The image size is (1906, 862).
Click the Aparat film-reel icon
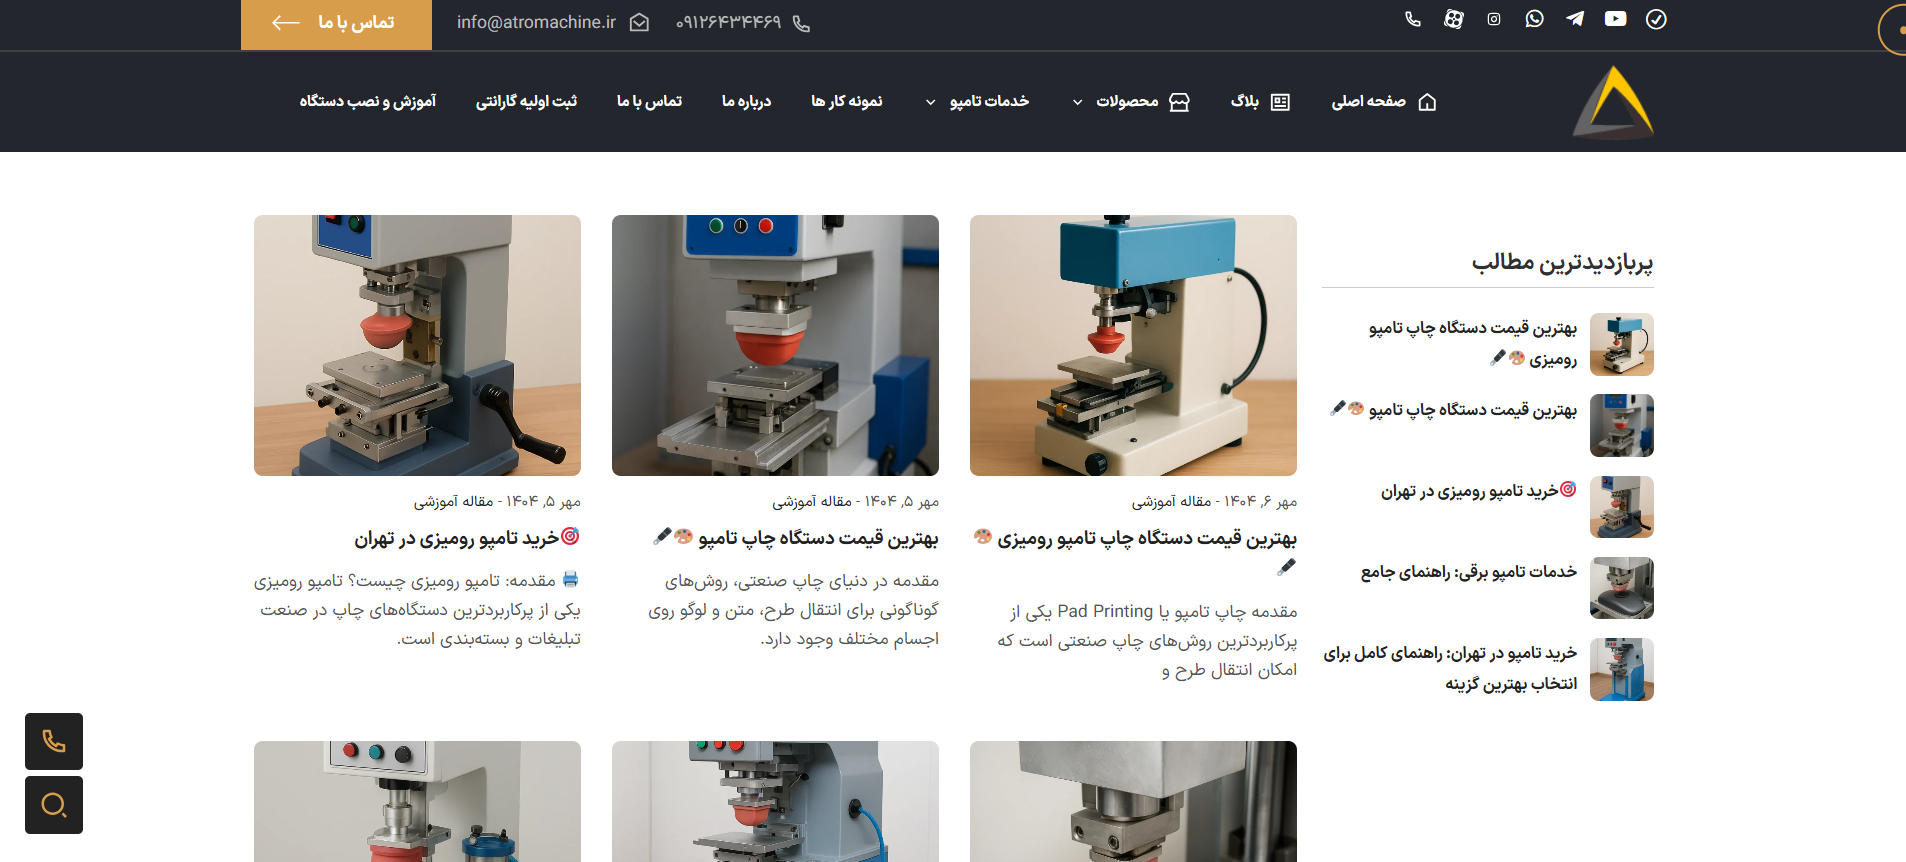pyautogui.click(x=1454, y=19)
